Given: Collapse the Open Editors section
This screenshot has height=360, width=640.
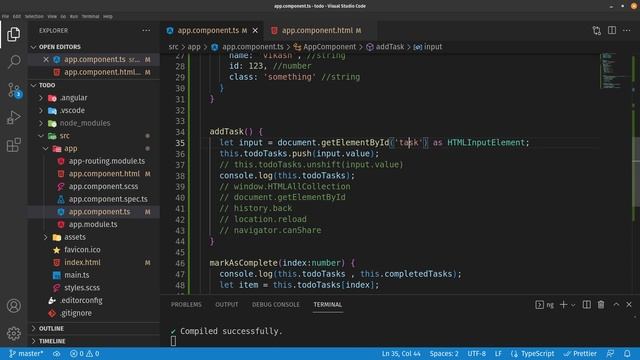Looking at the screenshot, I should point(94,47).
